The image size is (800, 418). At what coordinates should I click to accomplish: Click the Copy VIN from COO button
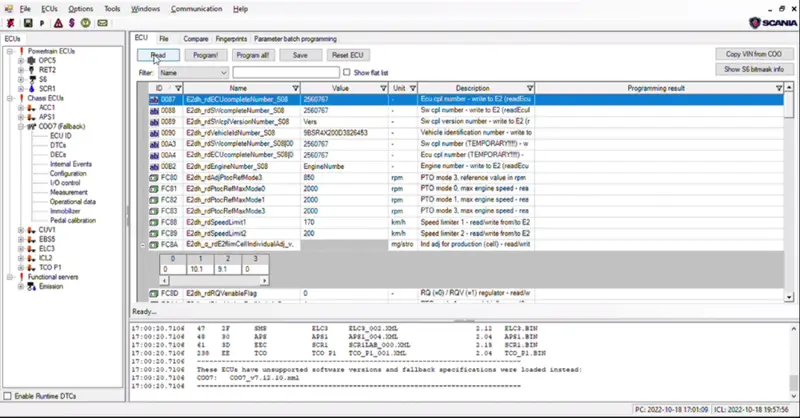[x=754, y=54]
